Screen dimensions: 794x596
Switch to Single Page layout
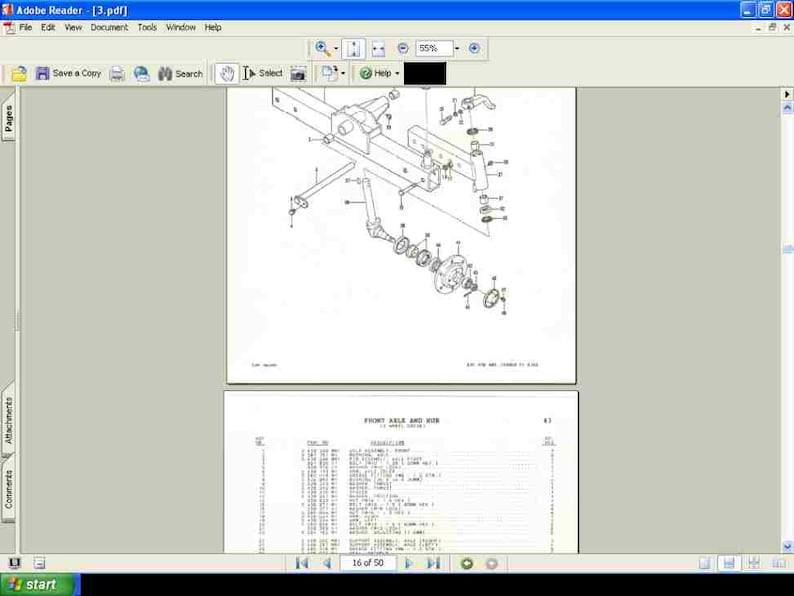click(x=704, y=563)
